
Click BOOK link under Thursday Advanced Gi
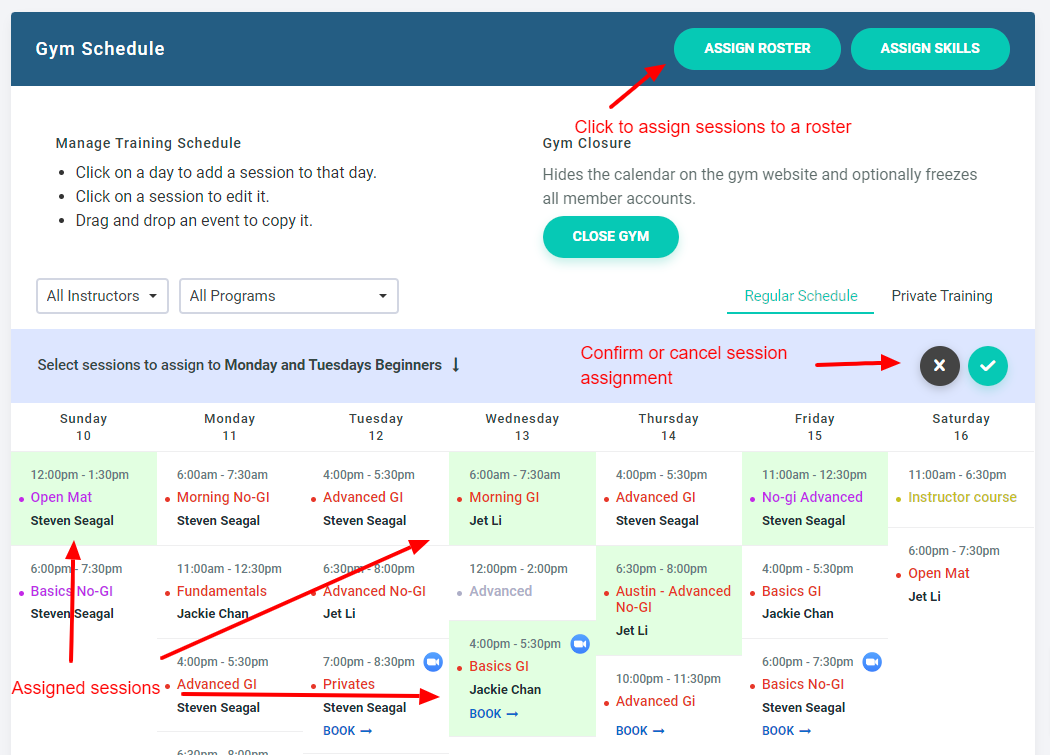[640, 731]
